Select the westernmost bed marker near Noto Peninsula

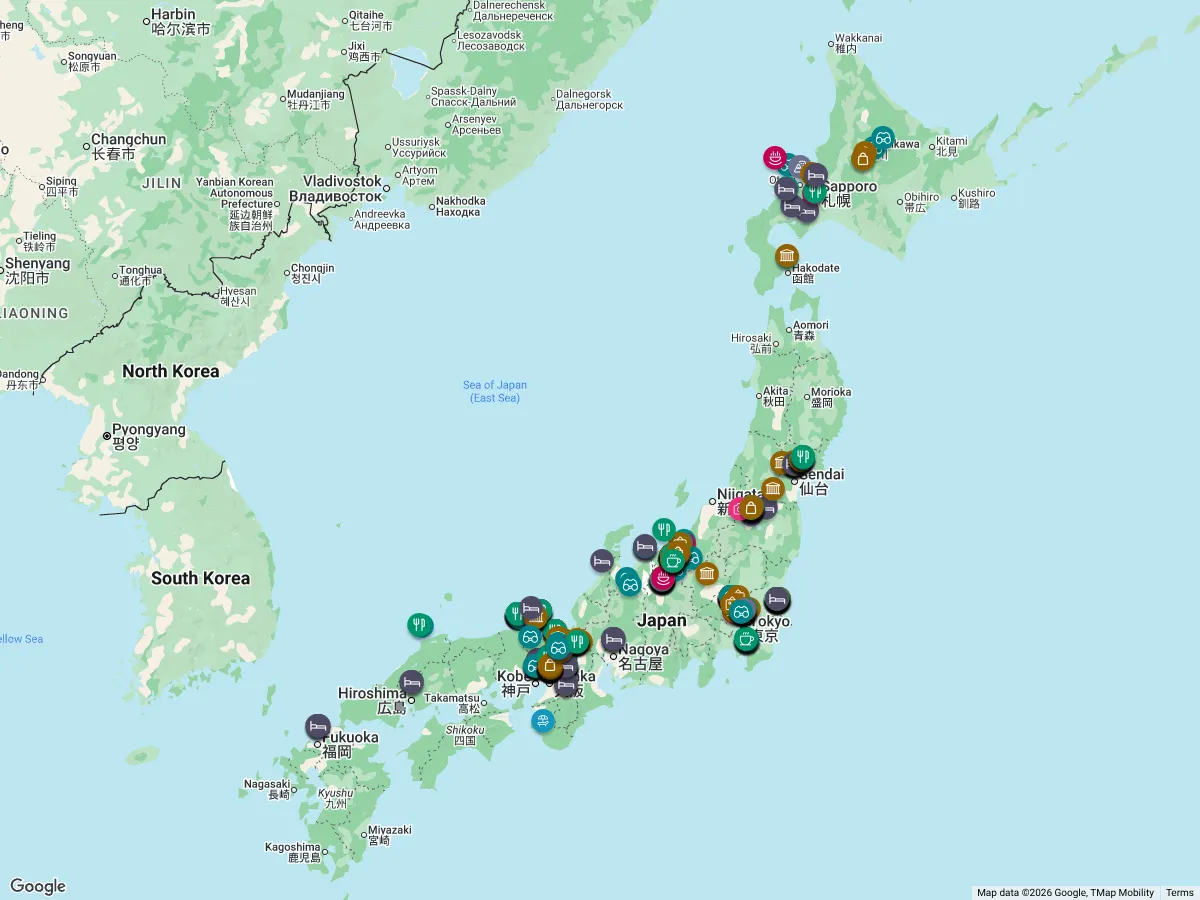click(601, 562)
